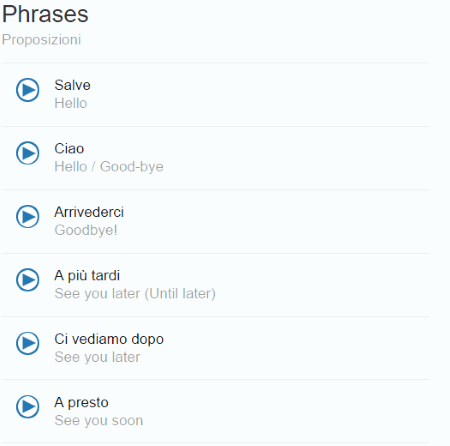The height and width of the screenshot is (446, 450).
Task: Play audio for Salve
Action: pyautogui.click(x=28, y=90)
